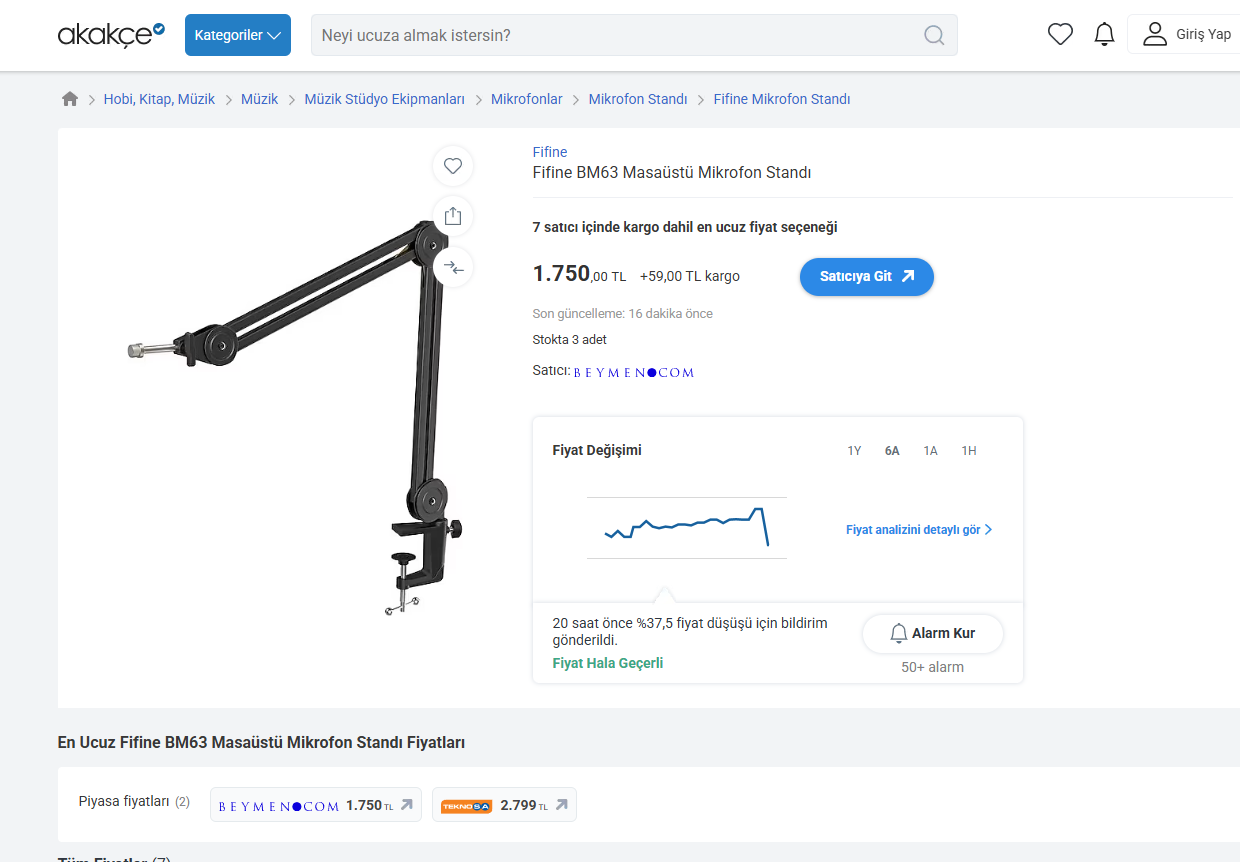Image resolution: width=1240 pixels, height=862 pixels.
Task: Open the favorites heart icon in header
Action: (x=1060, y=35)
